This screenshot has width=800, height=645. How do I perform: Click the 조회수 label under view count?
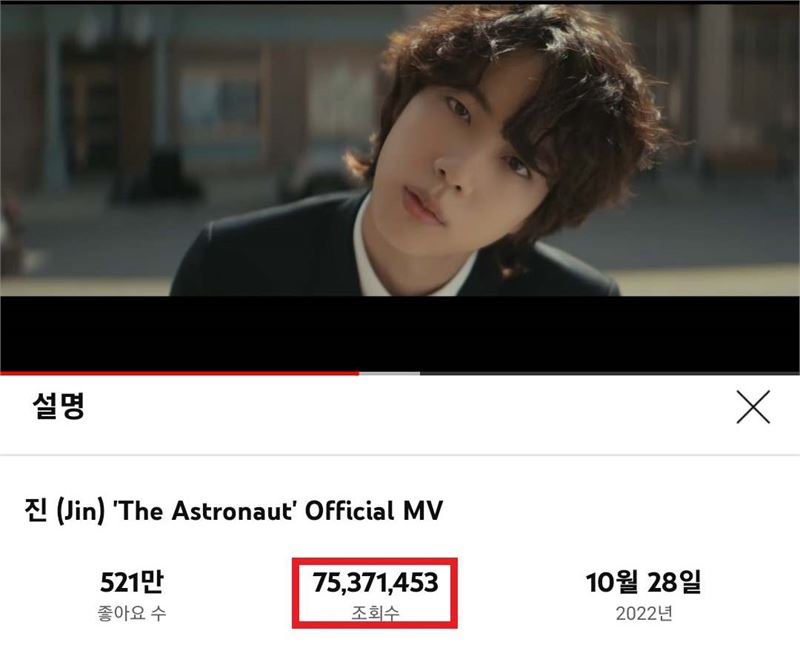click(x=375, y=613)
